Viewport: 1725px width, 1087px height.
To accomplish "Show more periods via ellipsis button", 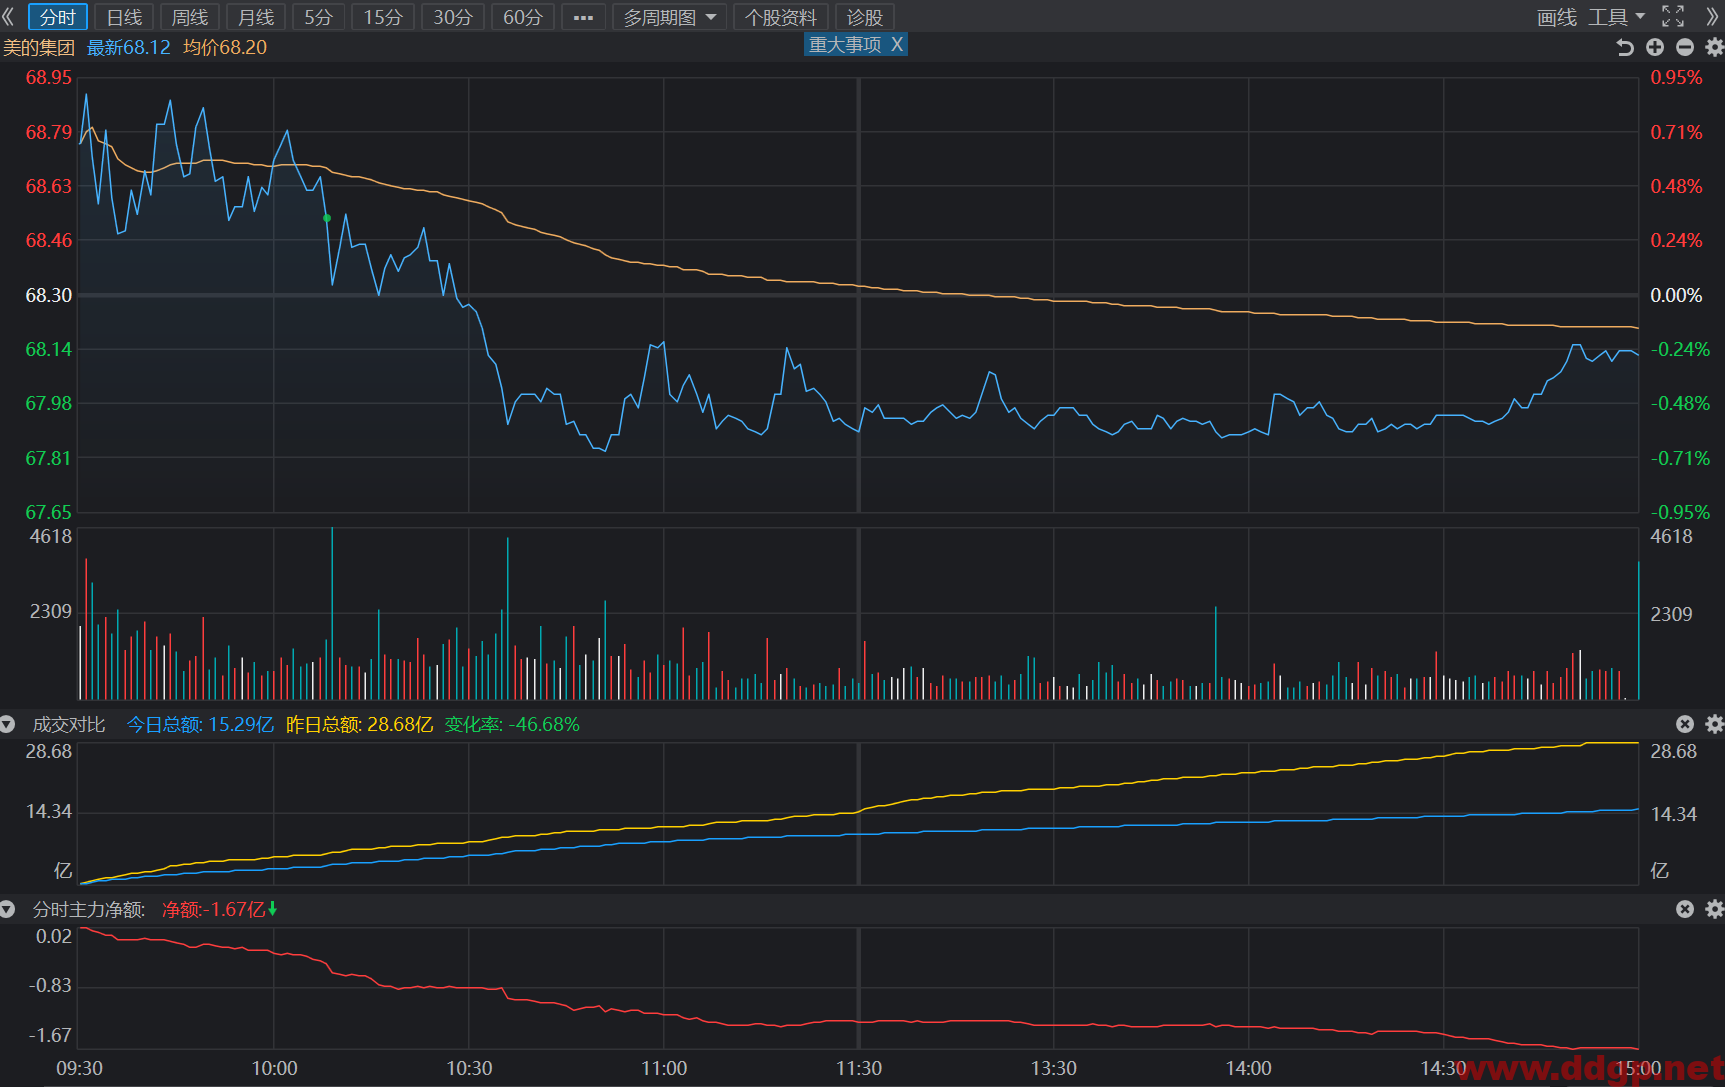I will 583,17.
